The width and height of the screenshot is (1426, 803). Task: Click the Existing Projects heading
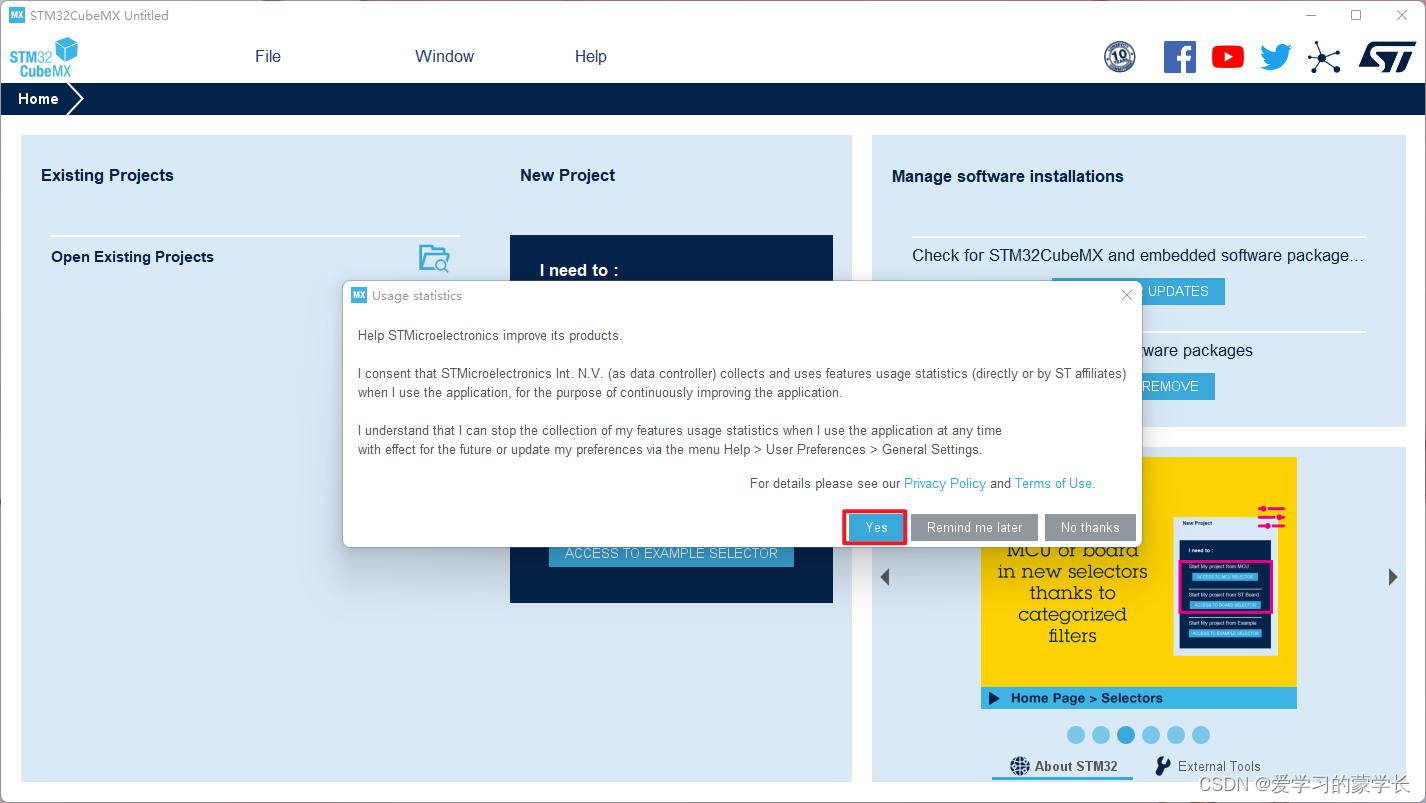(107, 175)
